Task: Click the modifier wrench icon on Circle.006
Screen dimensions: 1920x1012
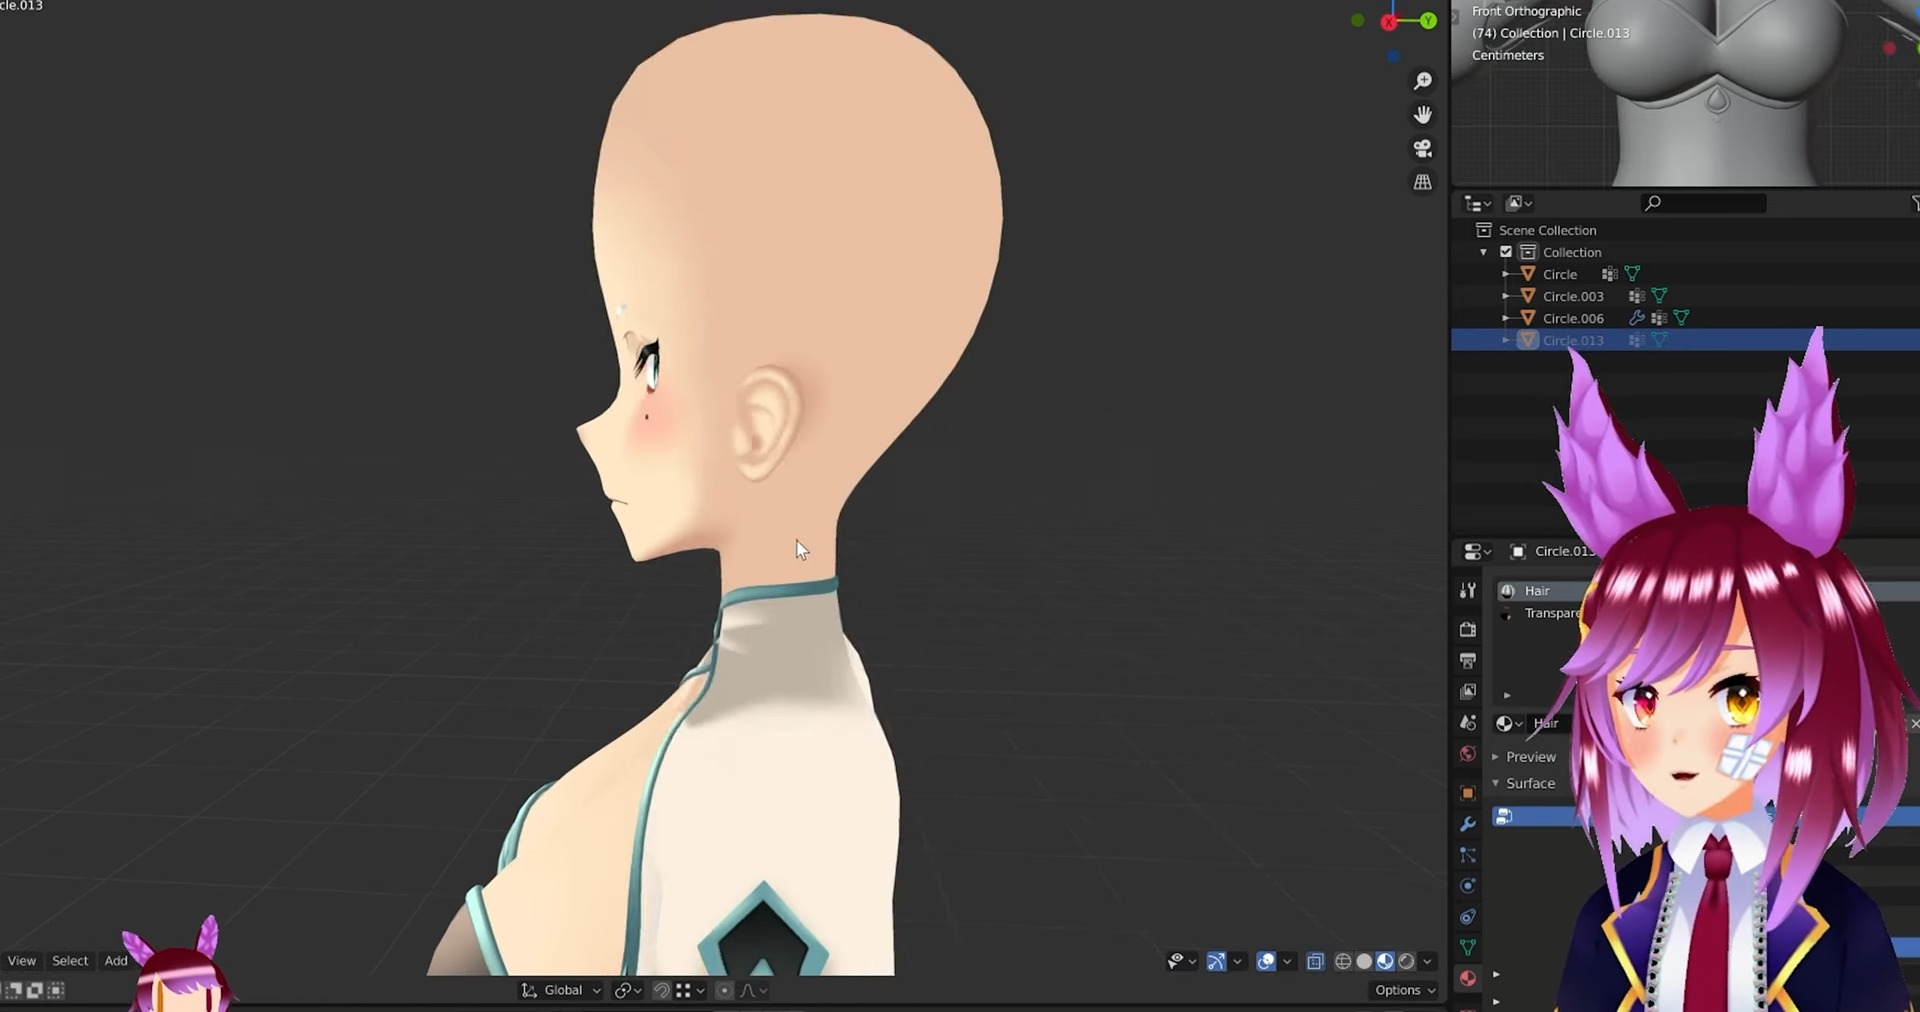Action: pos(1637,318)
